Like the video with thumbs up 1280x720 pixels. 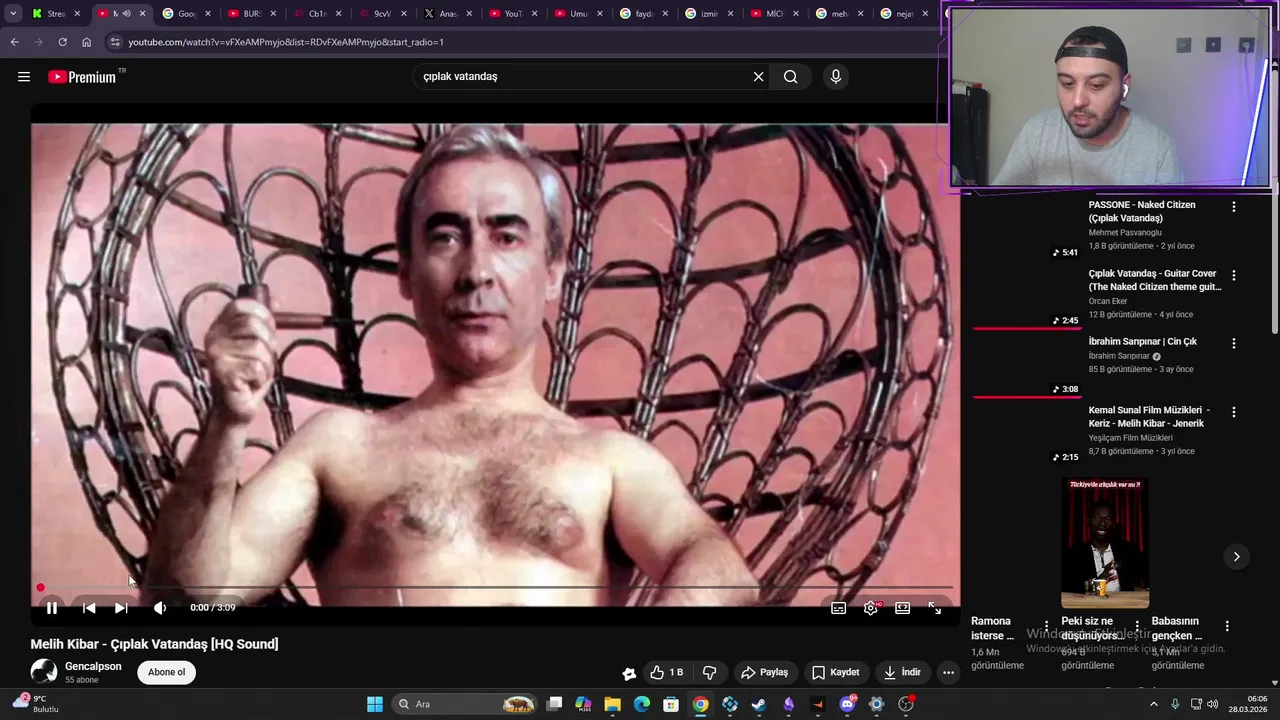click(666, 672)
